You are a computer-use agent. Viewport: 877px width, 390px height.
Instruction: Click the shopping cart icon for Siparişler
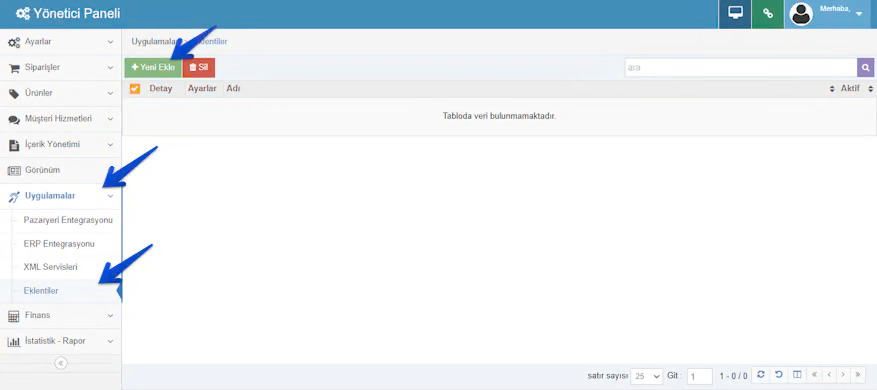[14, 68]
